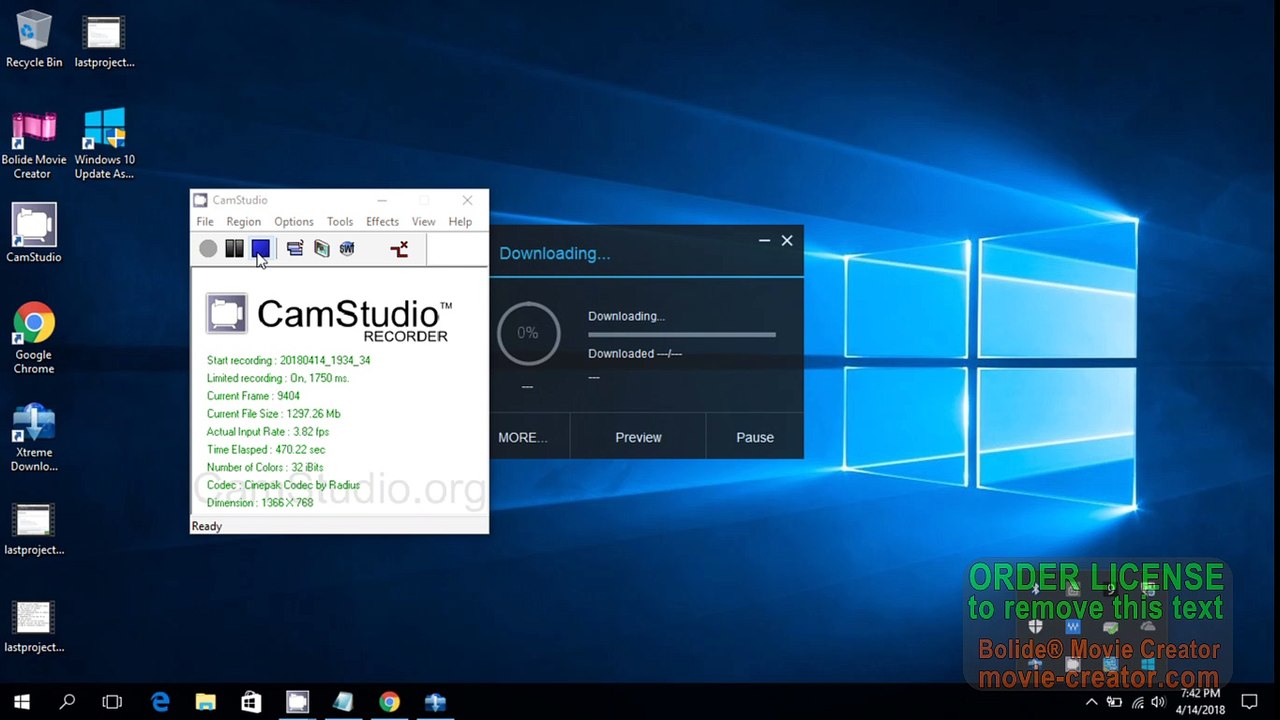The width and height of the screenshot is (1280, 720).
Task: Open File Explorer from the taskbar
Action: click(205, 702)
